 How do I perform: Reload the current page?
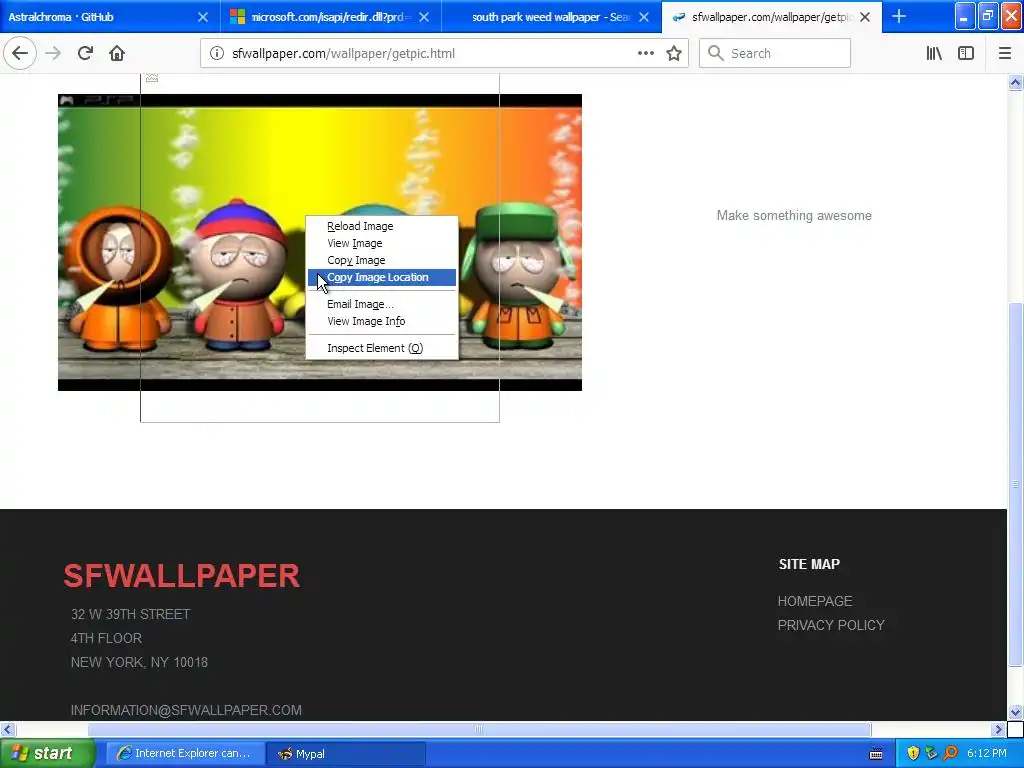(85, 53)
